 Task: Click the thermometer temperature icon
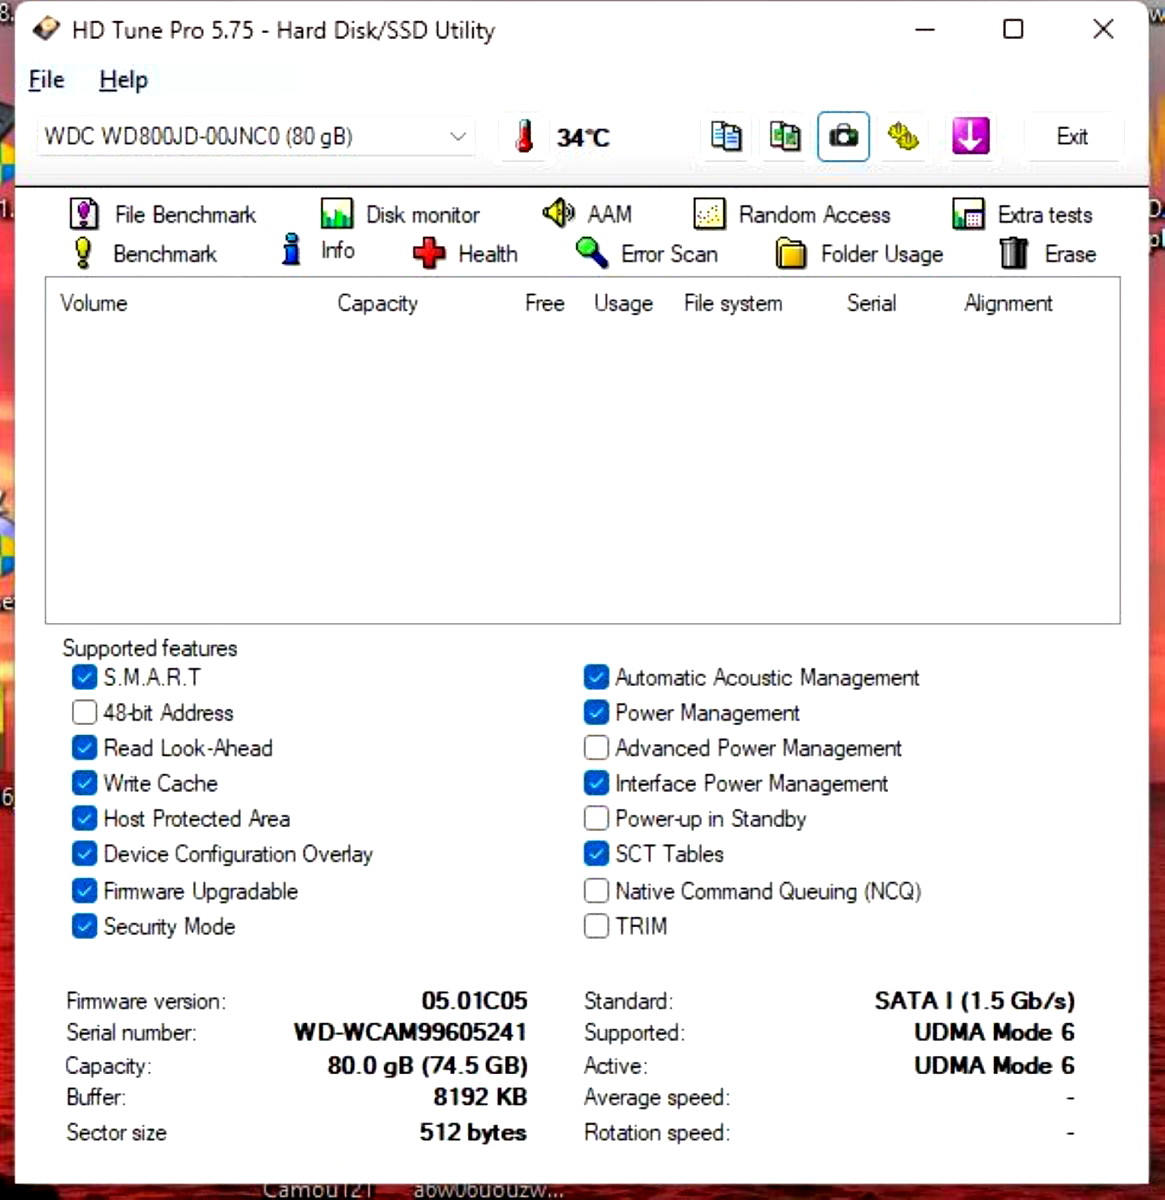525,136
